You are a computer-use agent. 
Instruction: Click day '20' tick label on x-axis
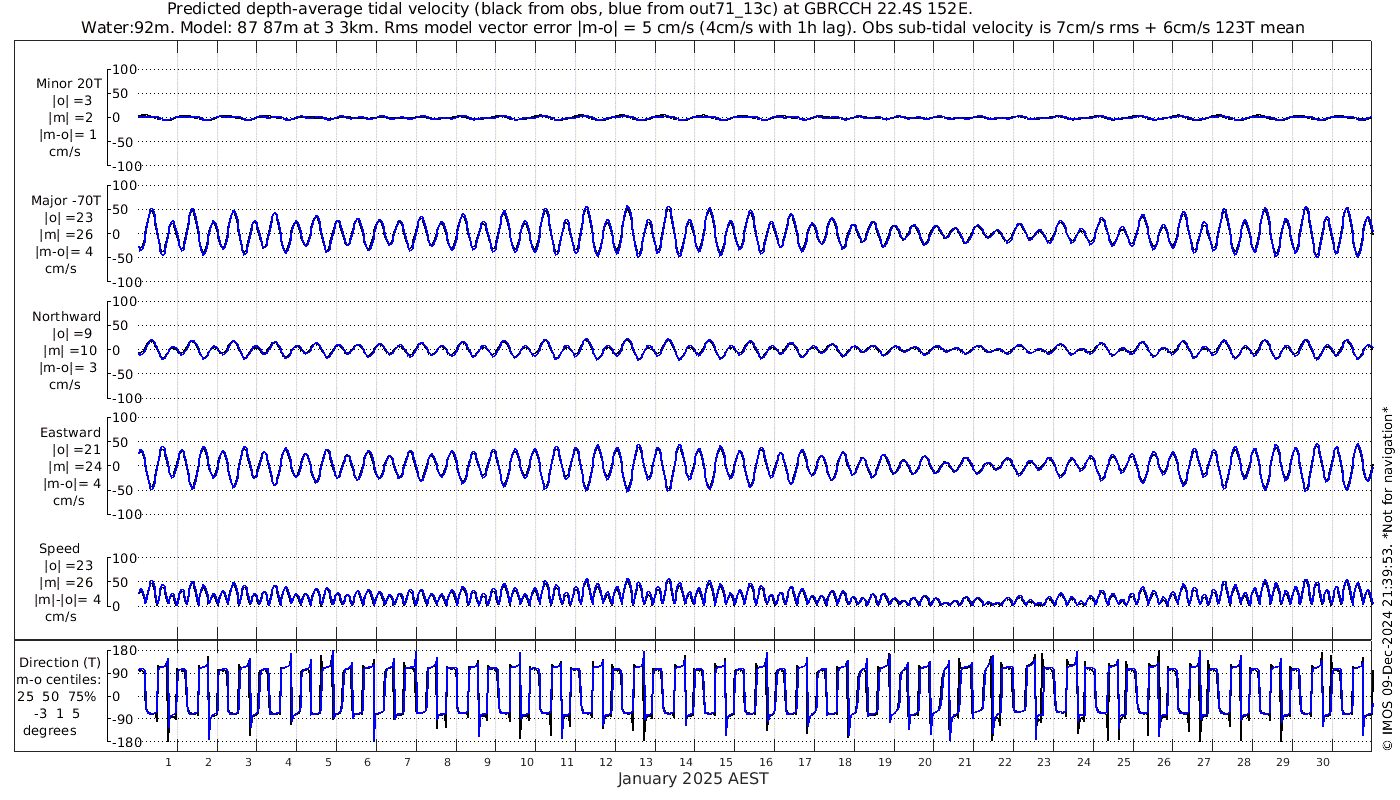(x=925, y=762)
